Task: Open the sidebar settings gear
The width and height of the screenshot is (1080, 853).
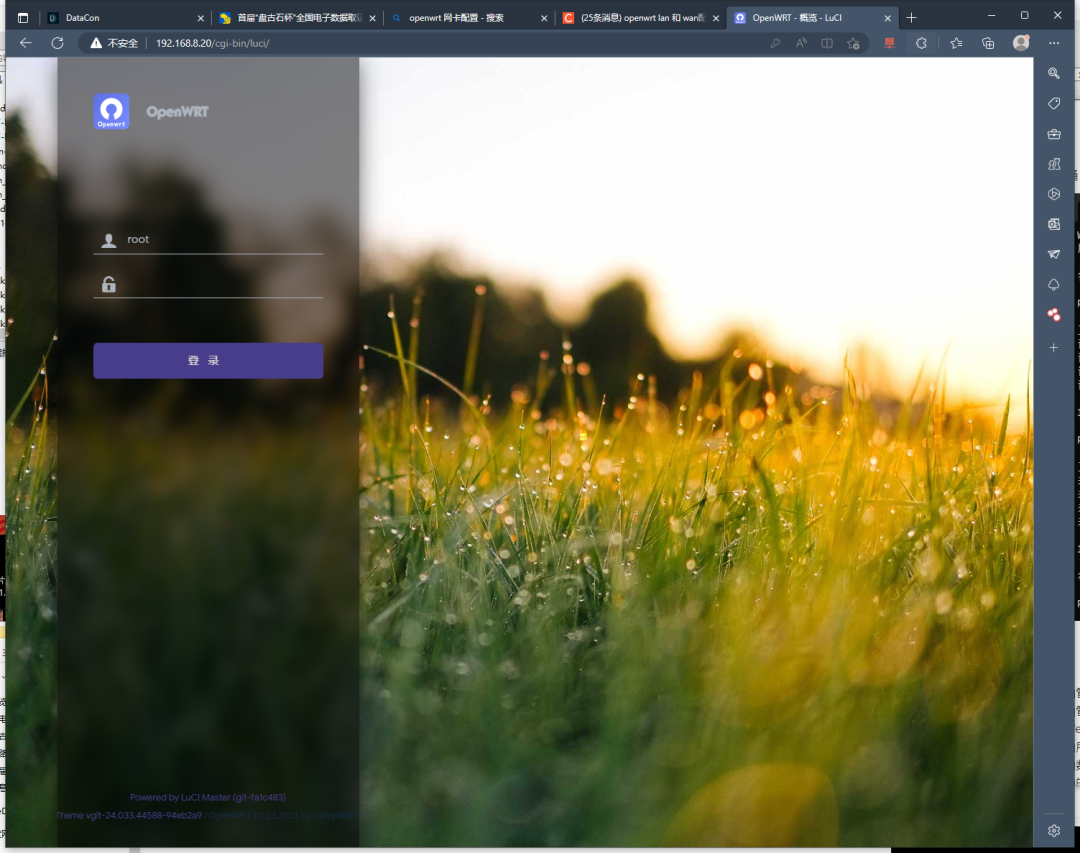Action: tap(1054, 831)
